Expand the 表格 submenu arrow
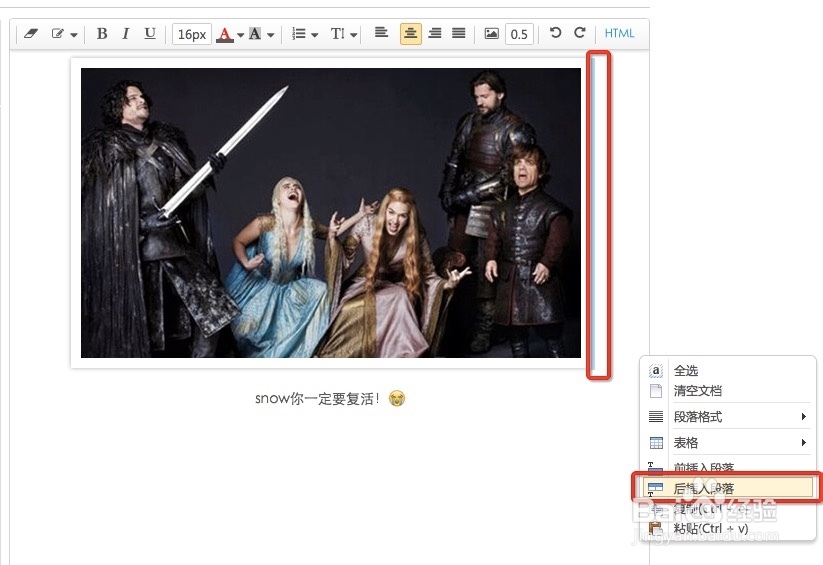 (x=804, y=443)
